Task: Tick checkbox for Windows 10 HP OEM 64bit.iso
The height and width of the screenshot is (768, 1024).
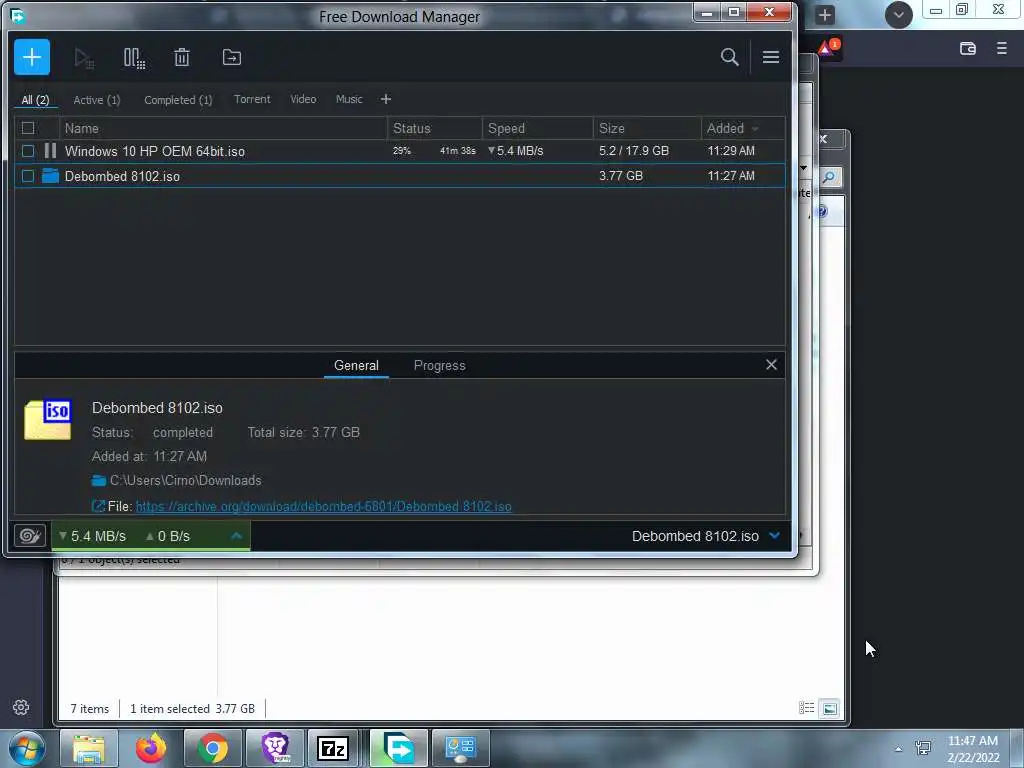Action: tap(28, 151)
